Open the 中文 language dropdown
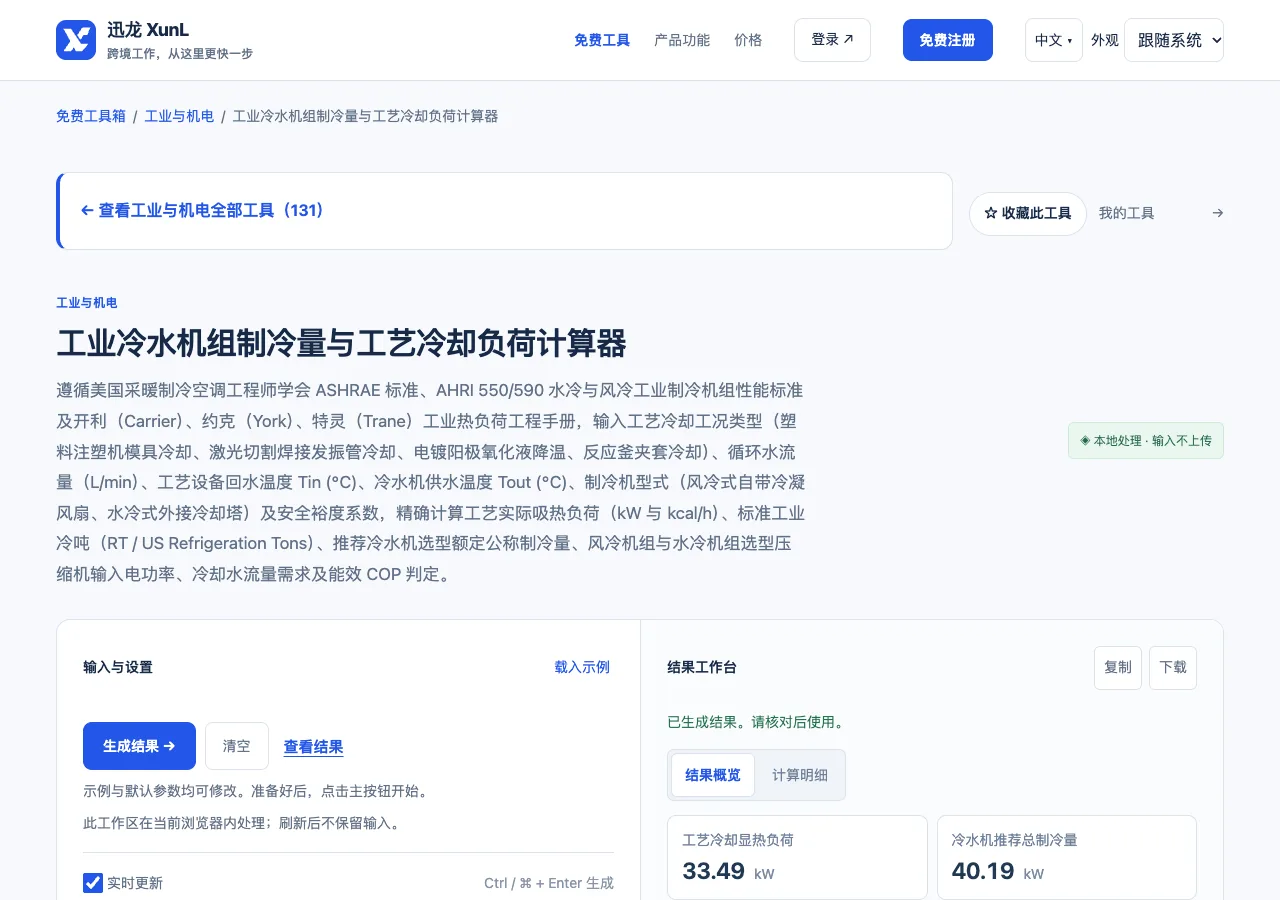The height and width of the screenshot is (900, 1280). tap(1053, 40)
